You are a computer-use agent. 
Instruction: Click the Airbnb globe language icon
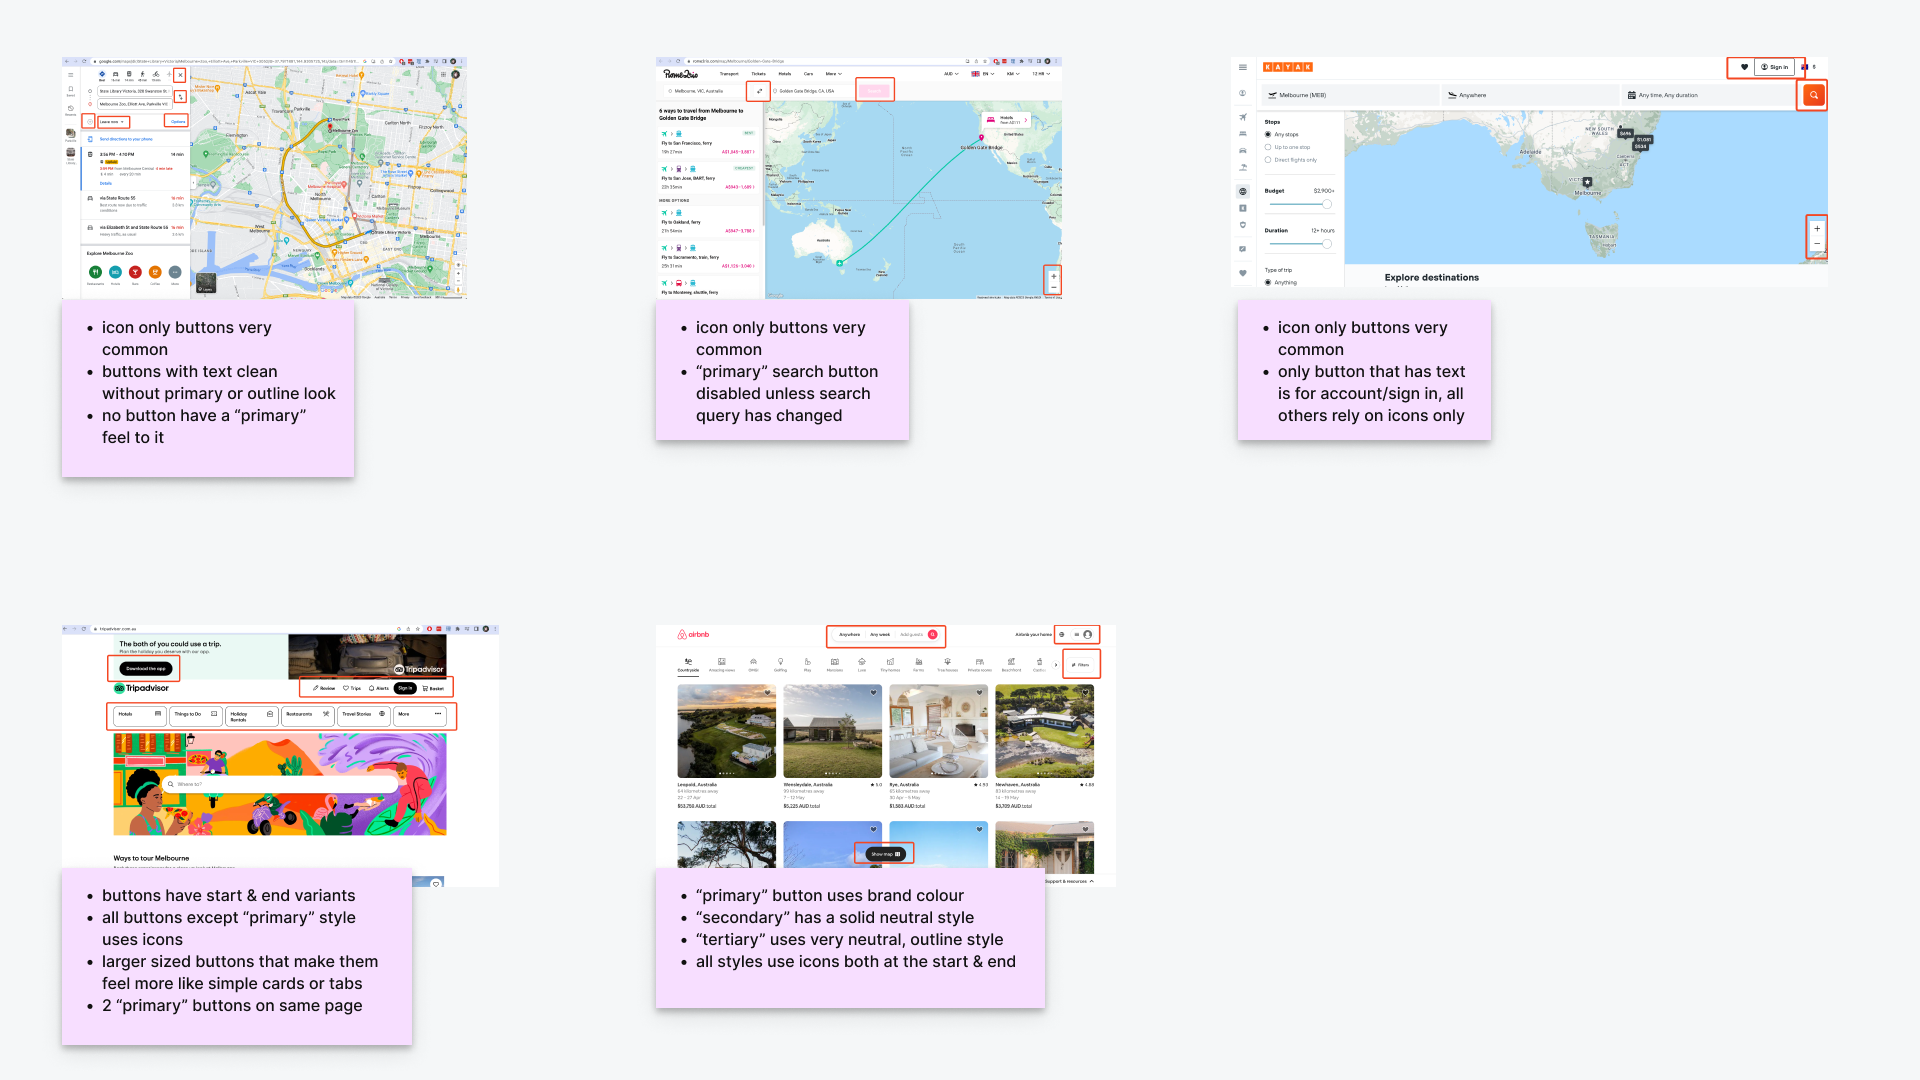click(1062, 634)
